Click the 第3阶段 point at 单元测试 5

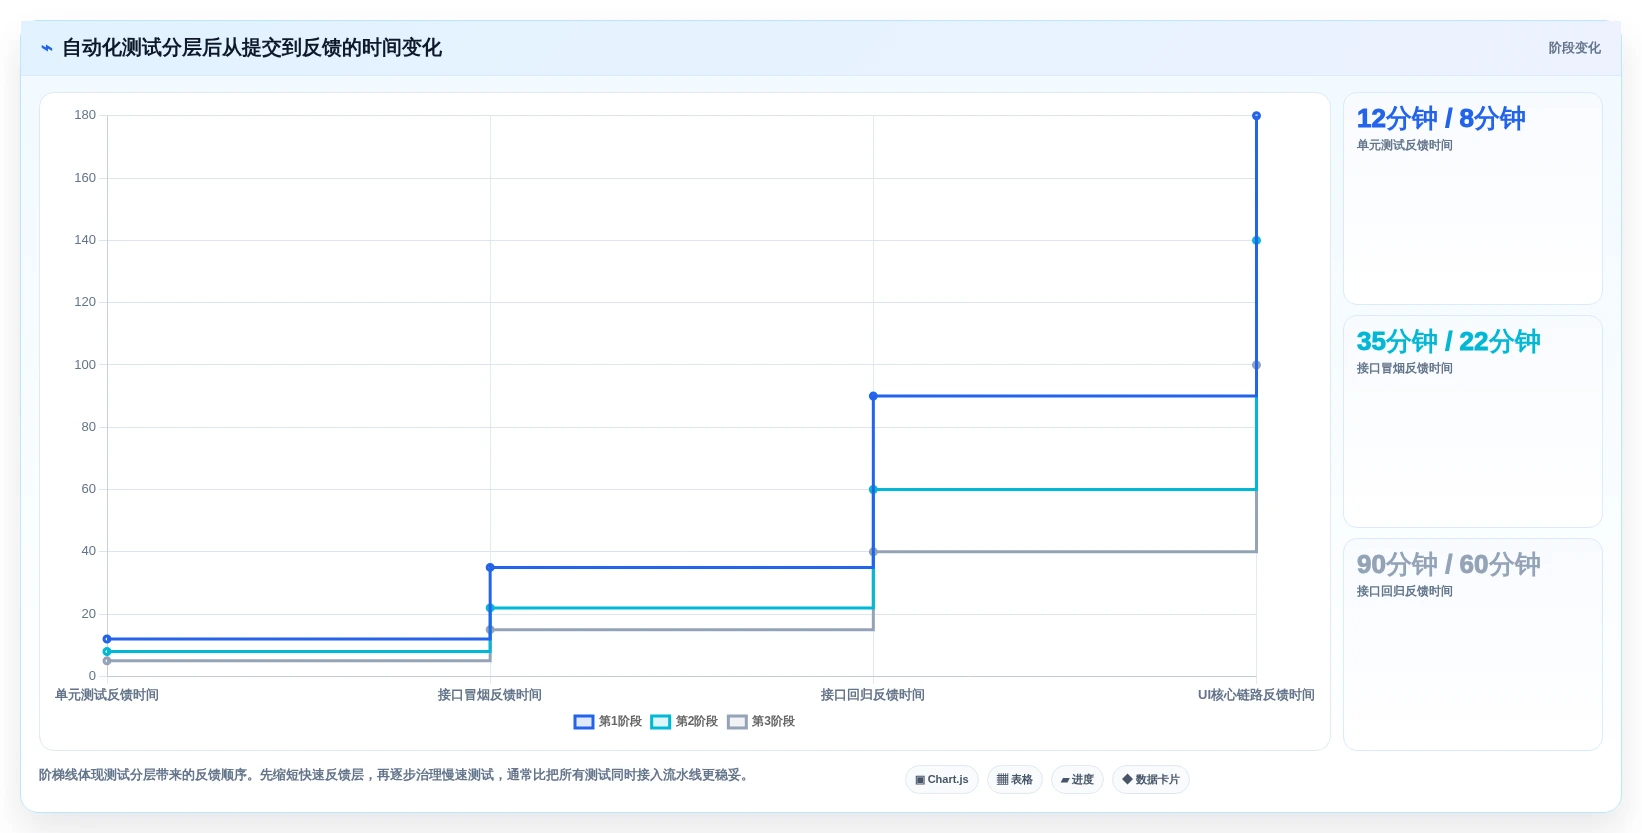(x=107, y=661)
